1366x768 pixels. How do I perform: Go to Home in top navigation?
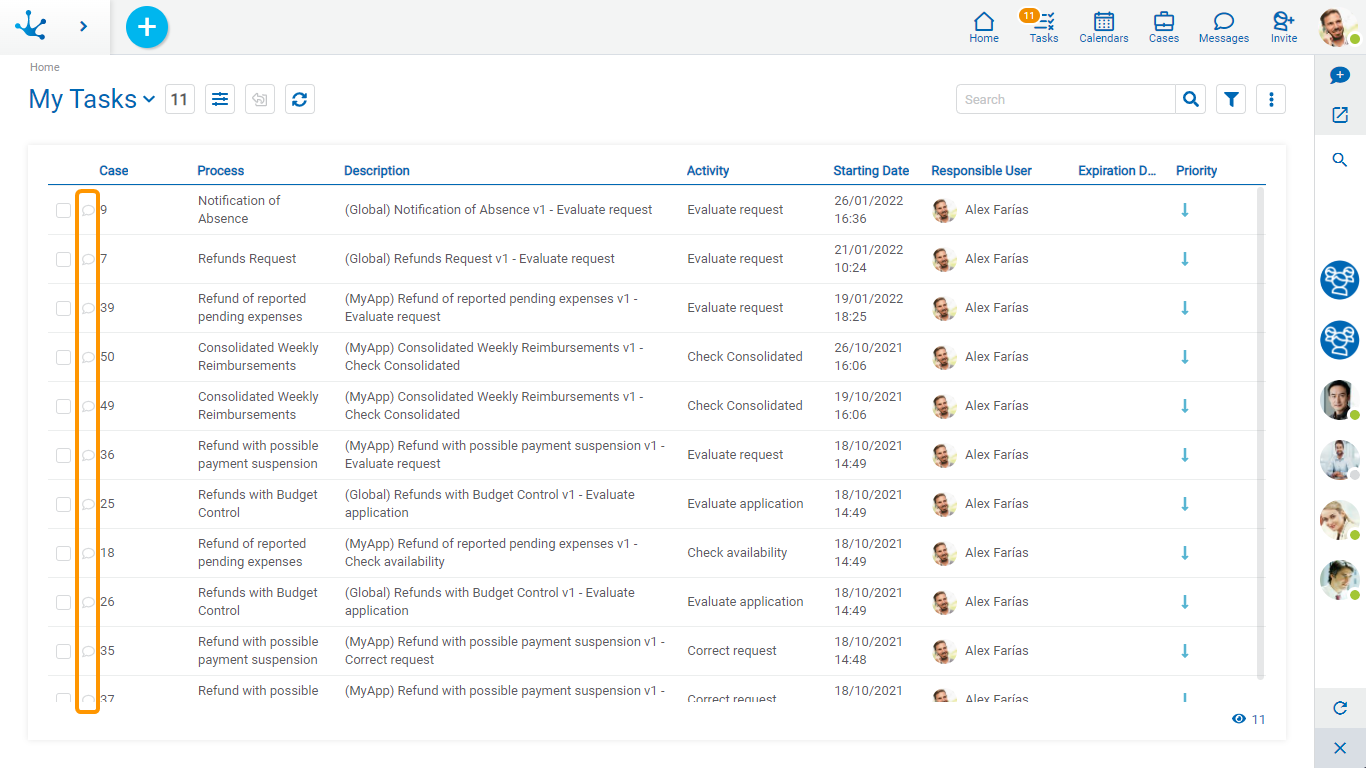click(984, 27)
